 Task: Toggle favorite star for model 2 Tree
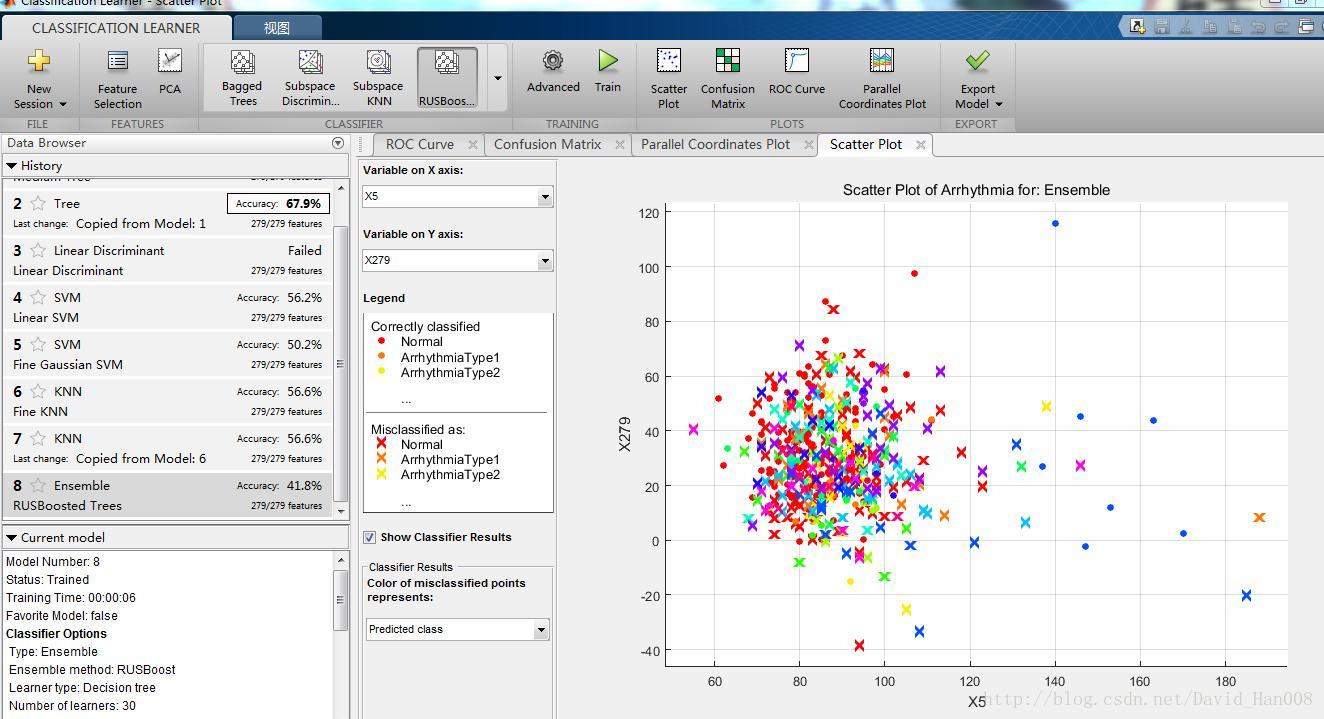[38, 203]
